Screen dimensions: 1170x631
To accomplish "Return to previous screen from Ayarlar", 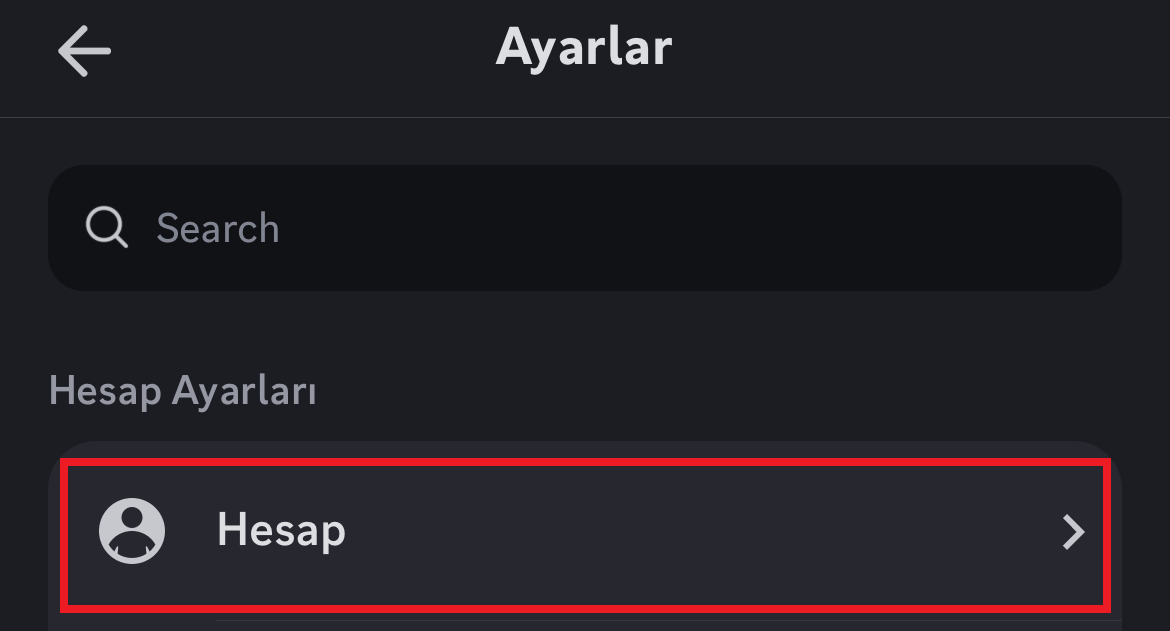I will (x=84, y=50).
